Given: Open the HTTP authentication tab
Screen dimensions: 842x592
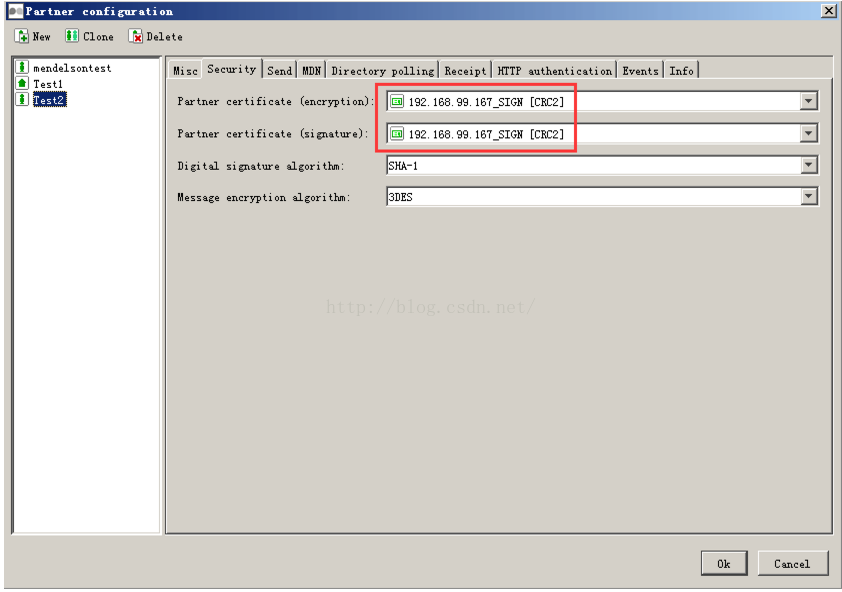Looking at the screenshot, I should 554,70.
